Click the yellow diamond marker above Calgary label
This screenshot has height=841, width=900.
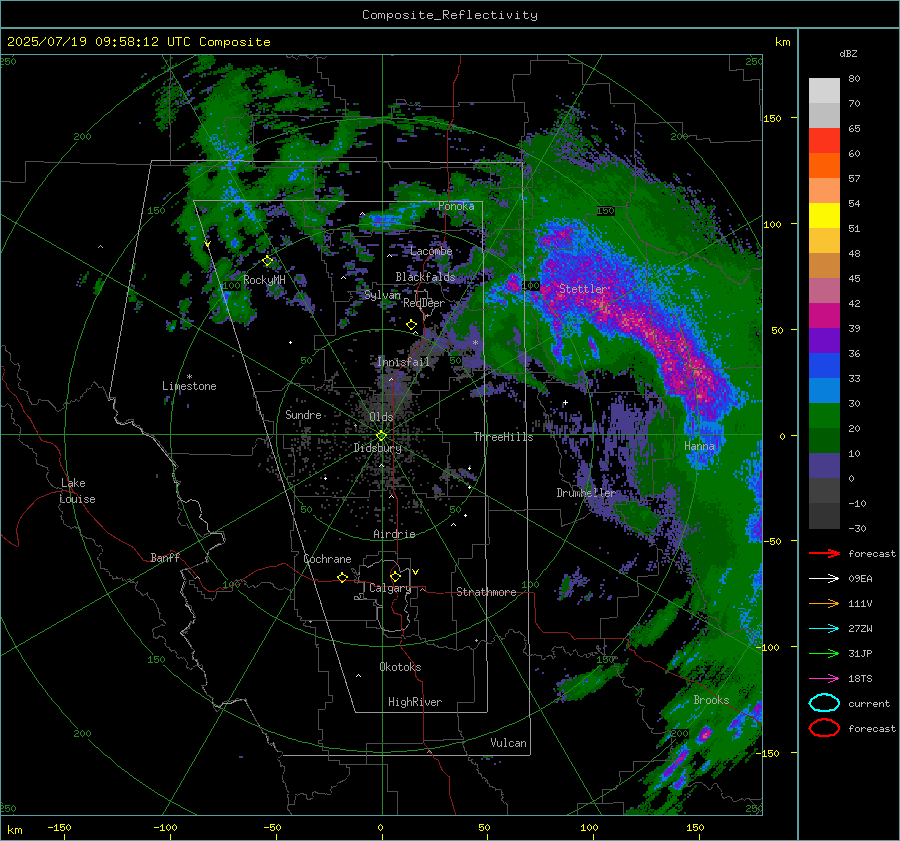(x=395, y=576)
